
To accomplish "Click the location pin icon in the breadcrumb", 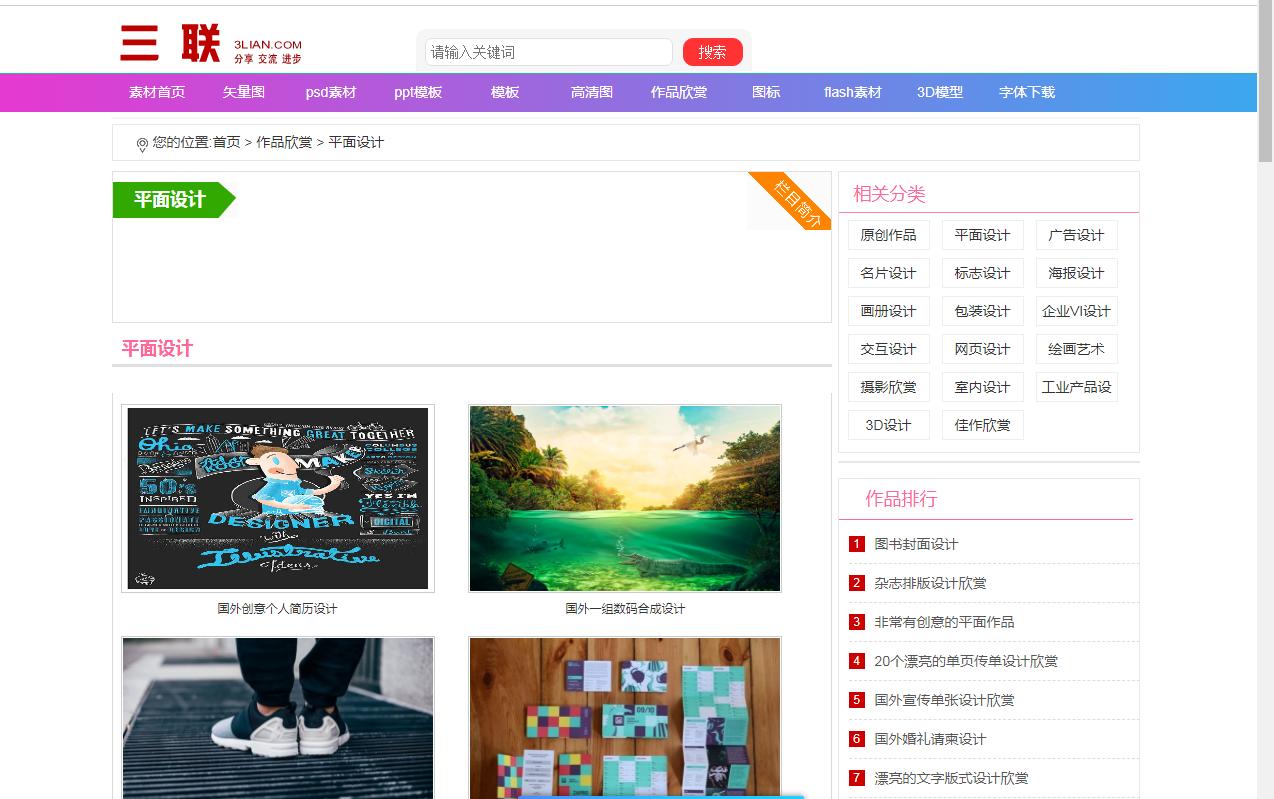I will (141, 143).
